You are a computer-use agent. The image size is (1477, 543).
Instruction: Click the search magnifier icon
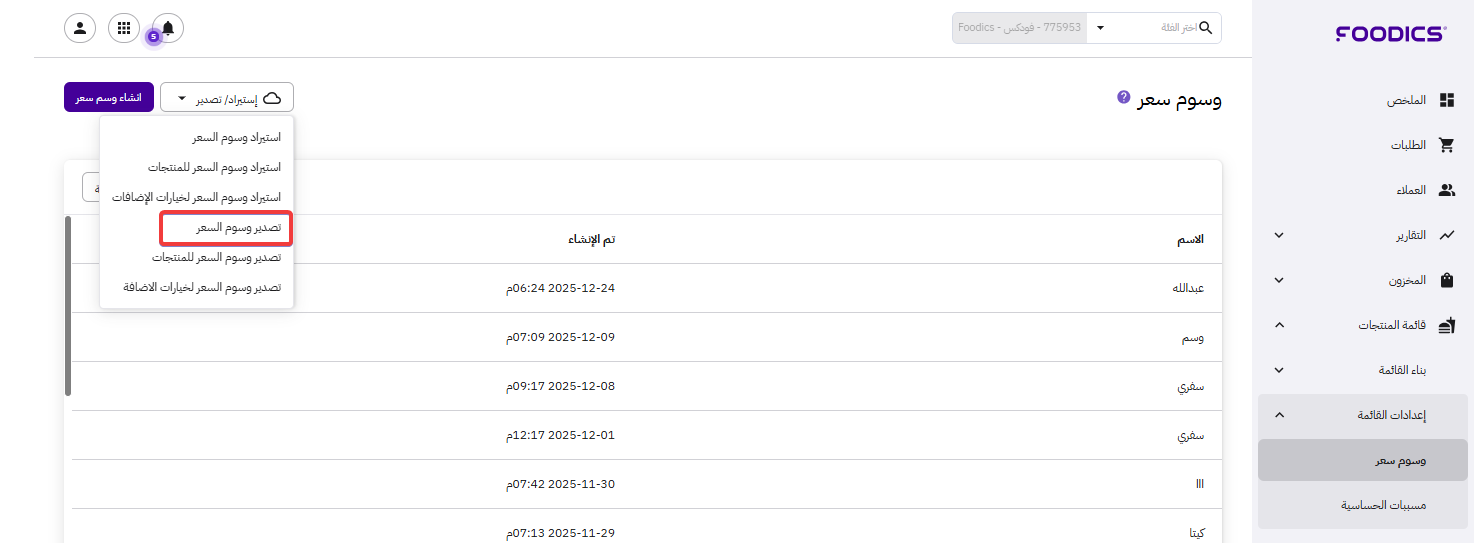1205,28
